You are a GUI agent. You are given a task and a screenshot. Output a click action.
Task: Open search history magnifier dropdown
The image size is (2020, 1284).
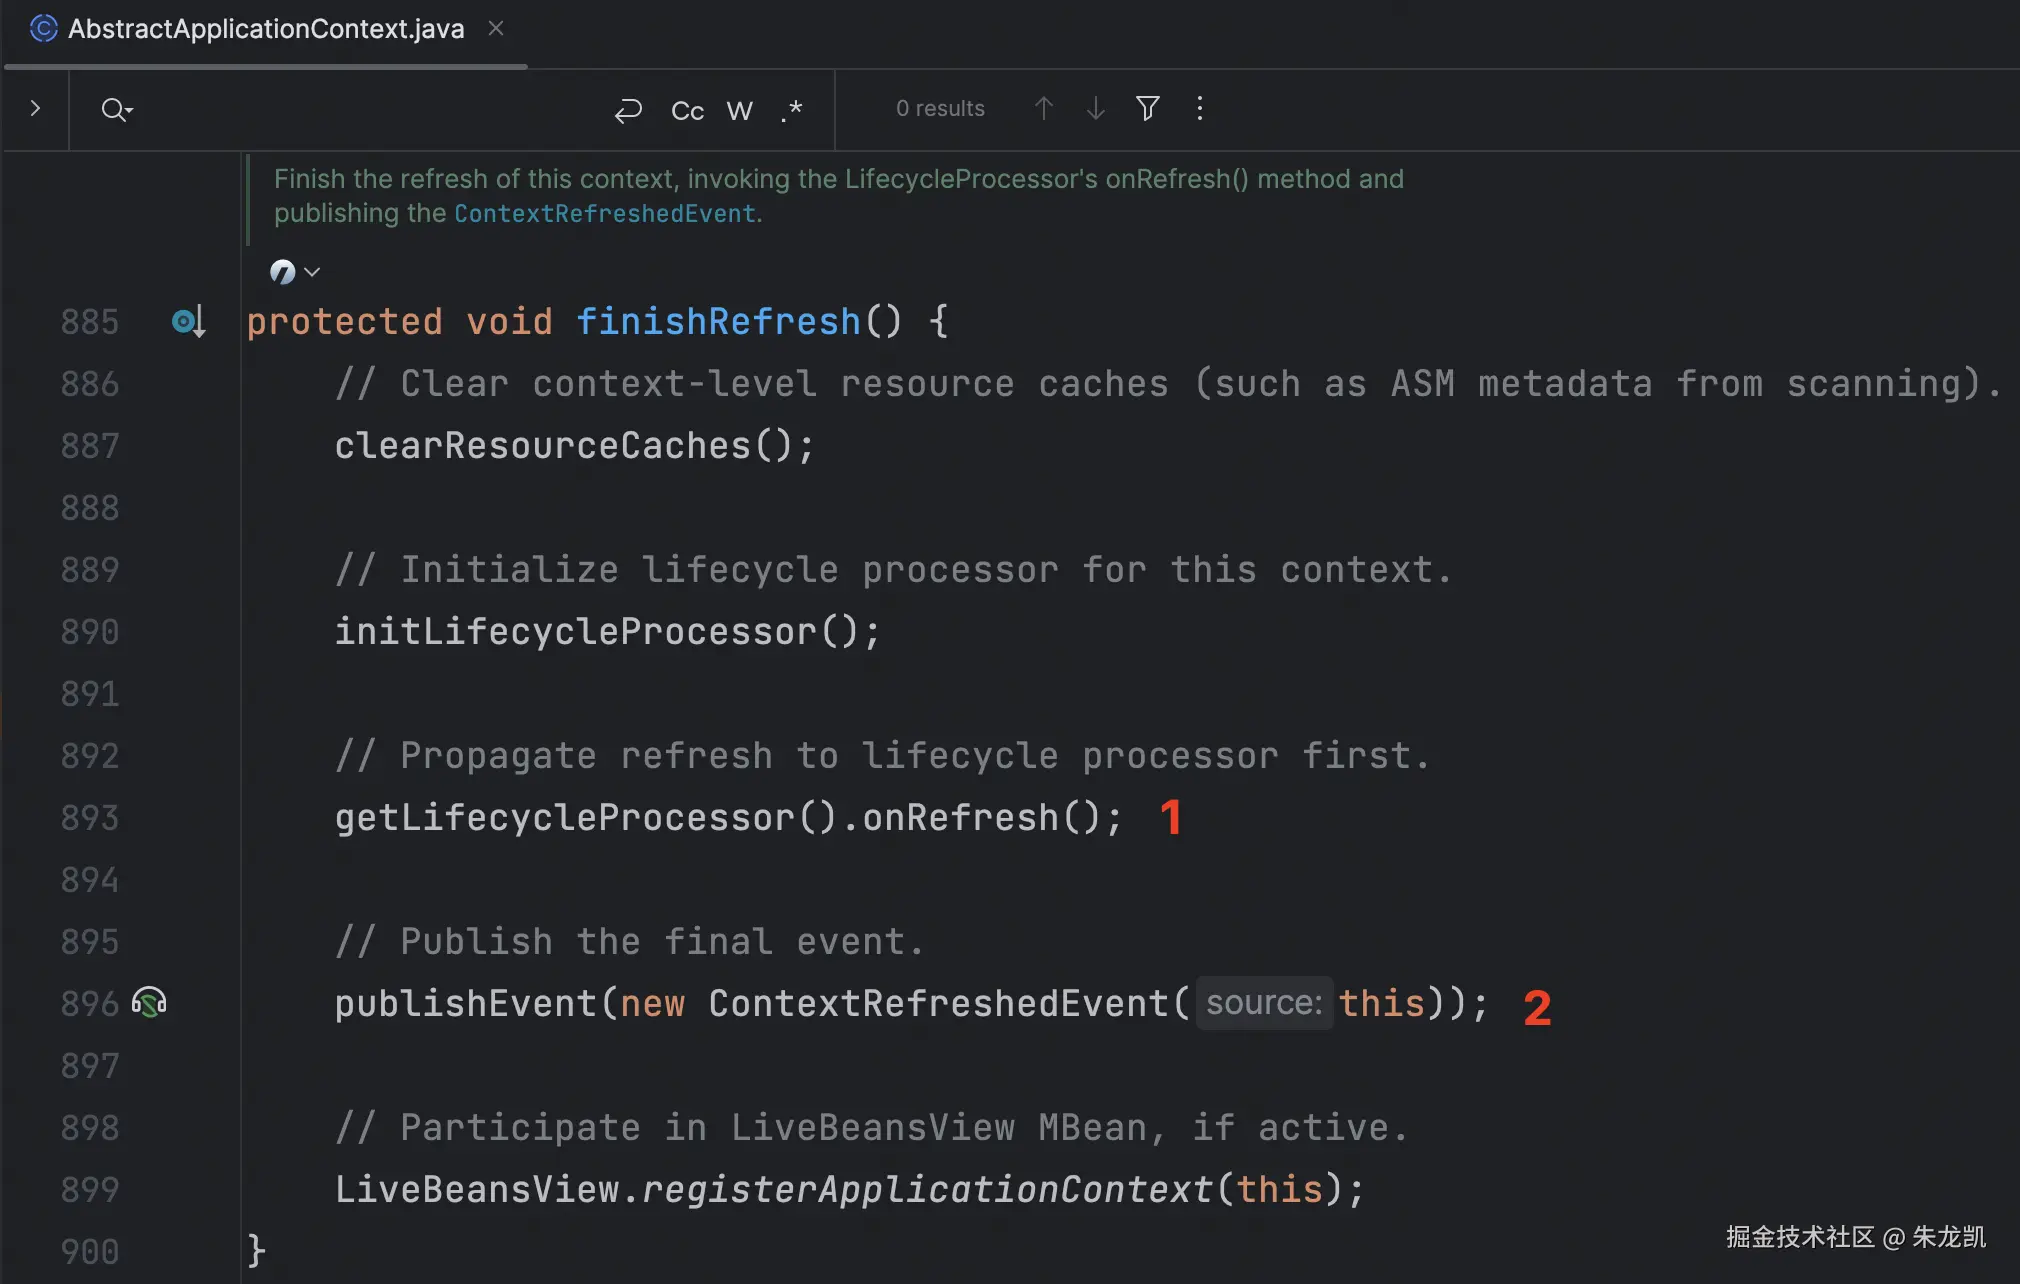click(x=116, y=109)
